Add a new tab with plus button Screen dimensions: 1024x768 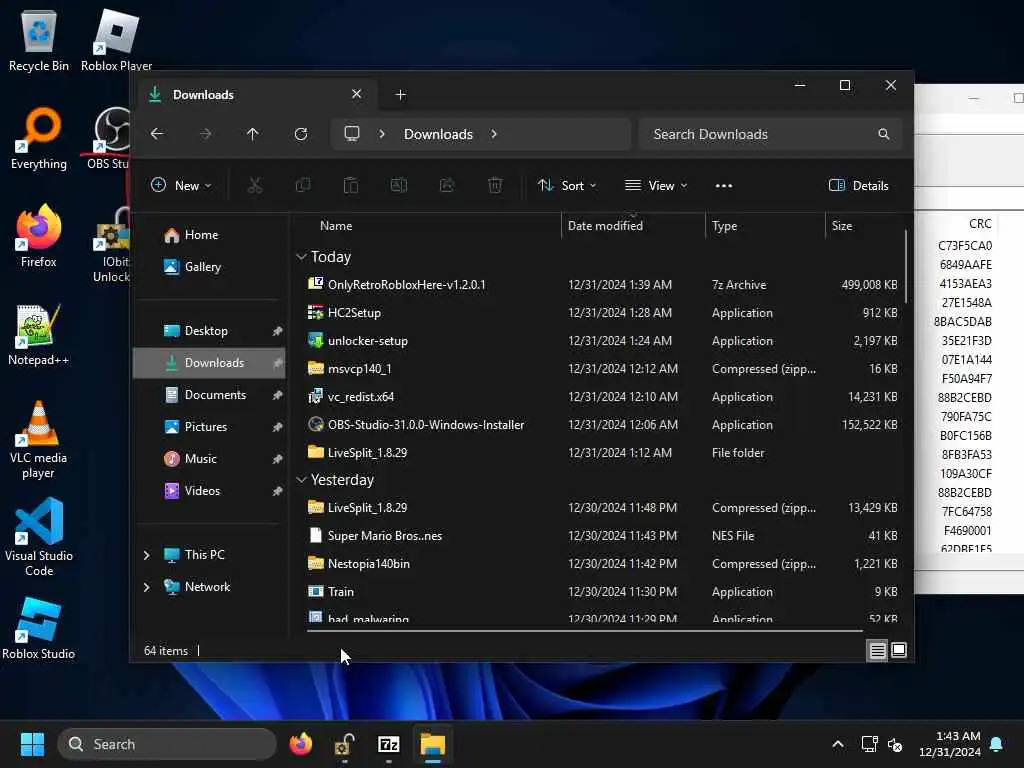(x=400, y=95)
